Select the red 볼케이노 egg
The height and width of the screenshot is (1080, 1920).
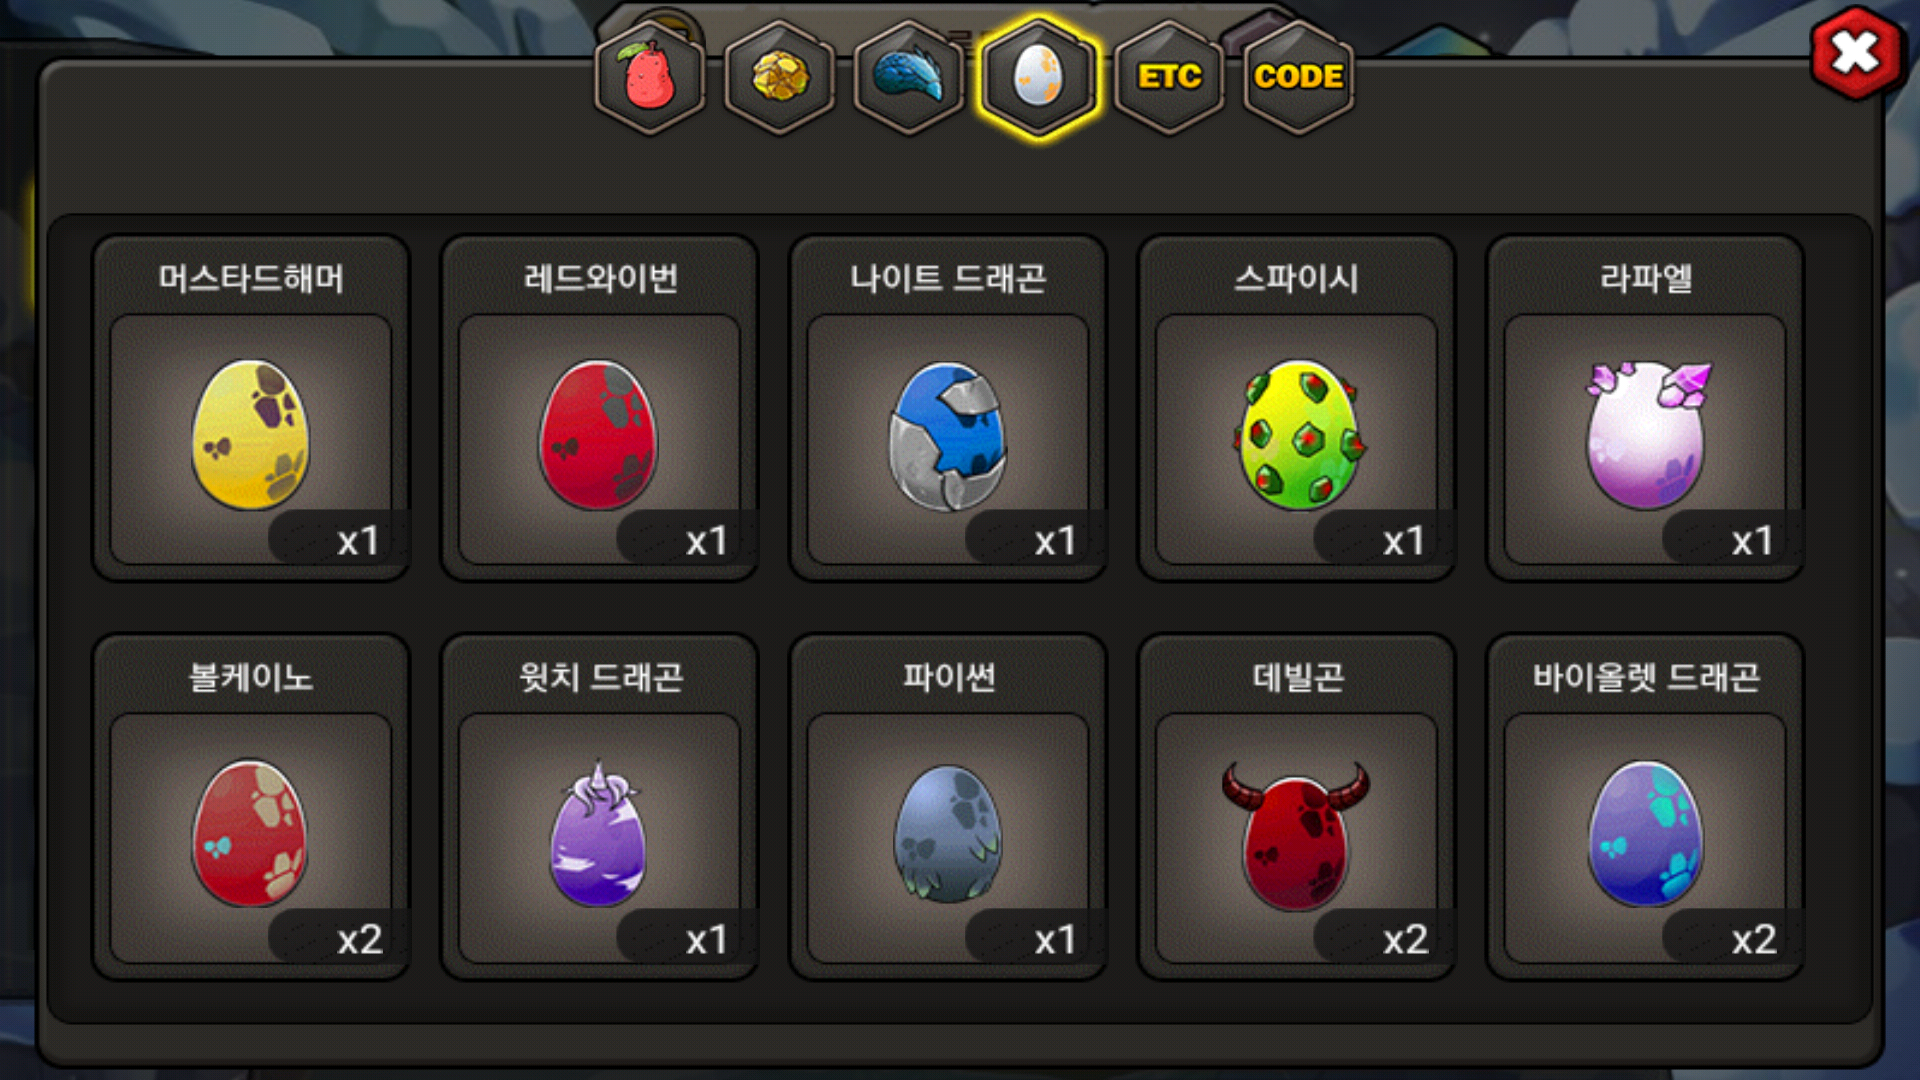point(250,833)
